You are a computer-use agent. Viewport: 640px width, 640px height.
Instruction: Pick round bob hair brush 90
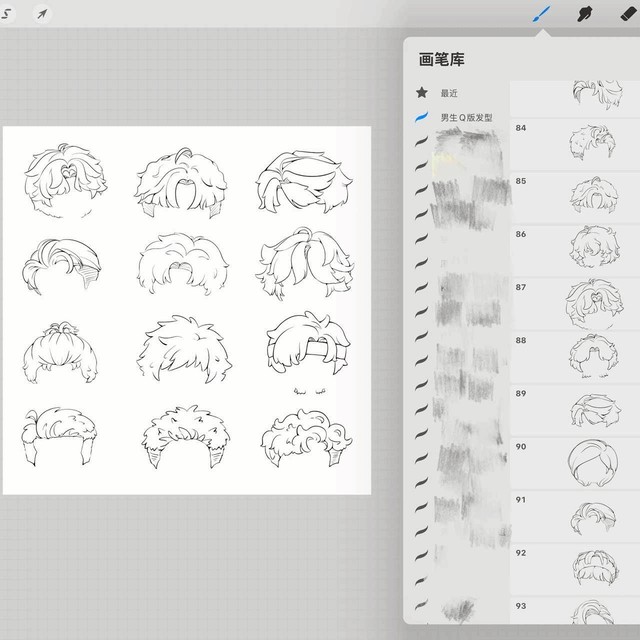pyautogui.click(x=575, y=463)
